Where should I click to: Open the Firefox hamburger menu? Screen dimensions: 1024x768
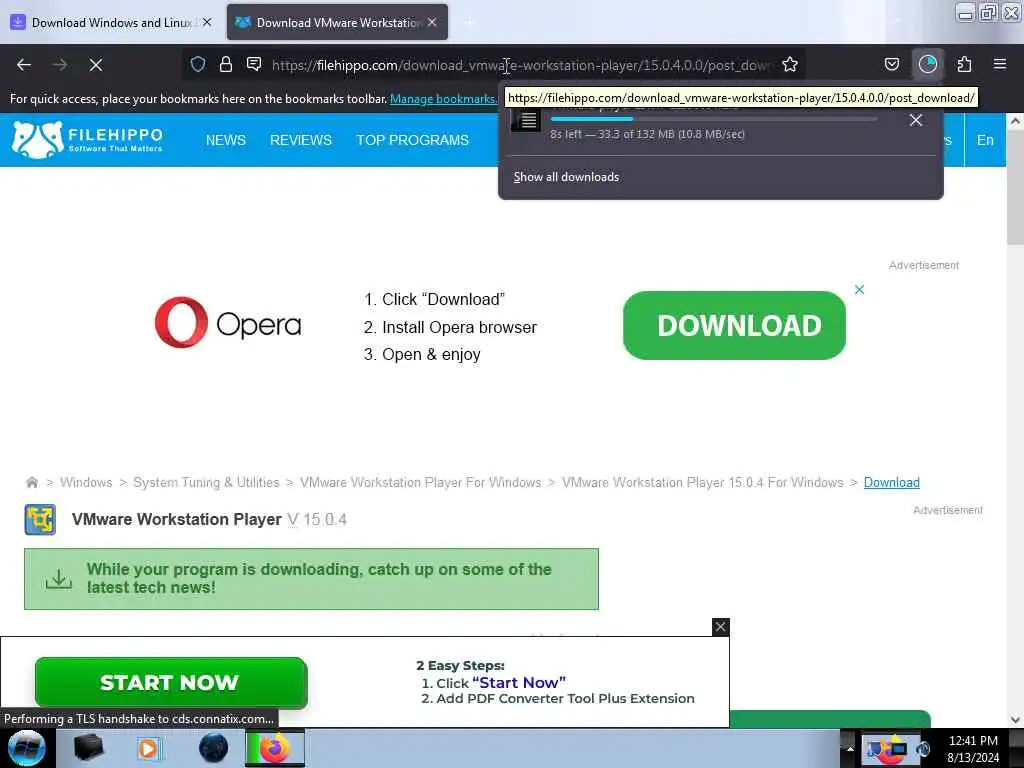click(999, 64)
